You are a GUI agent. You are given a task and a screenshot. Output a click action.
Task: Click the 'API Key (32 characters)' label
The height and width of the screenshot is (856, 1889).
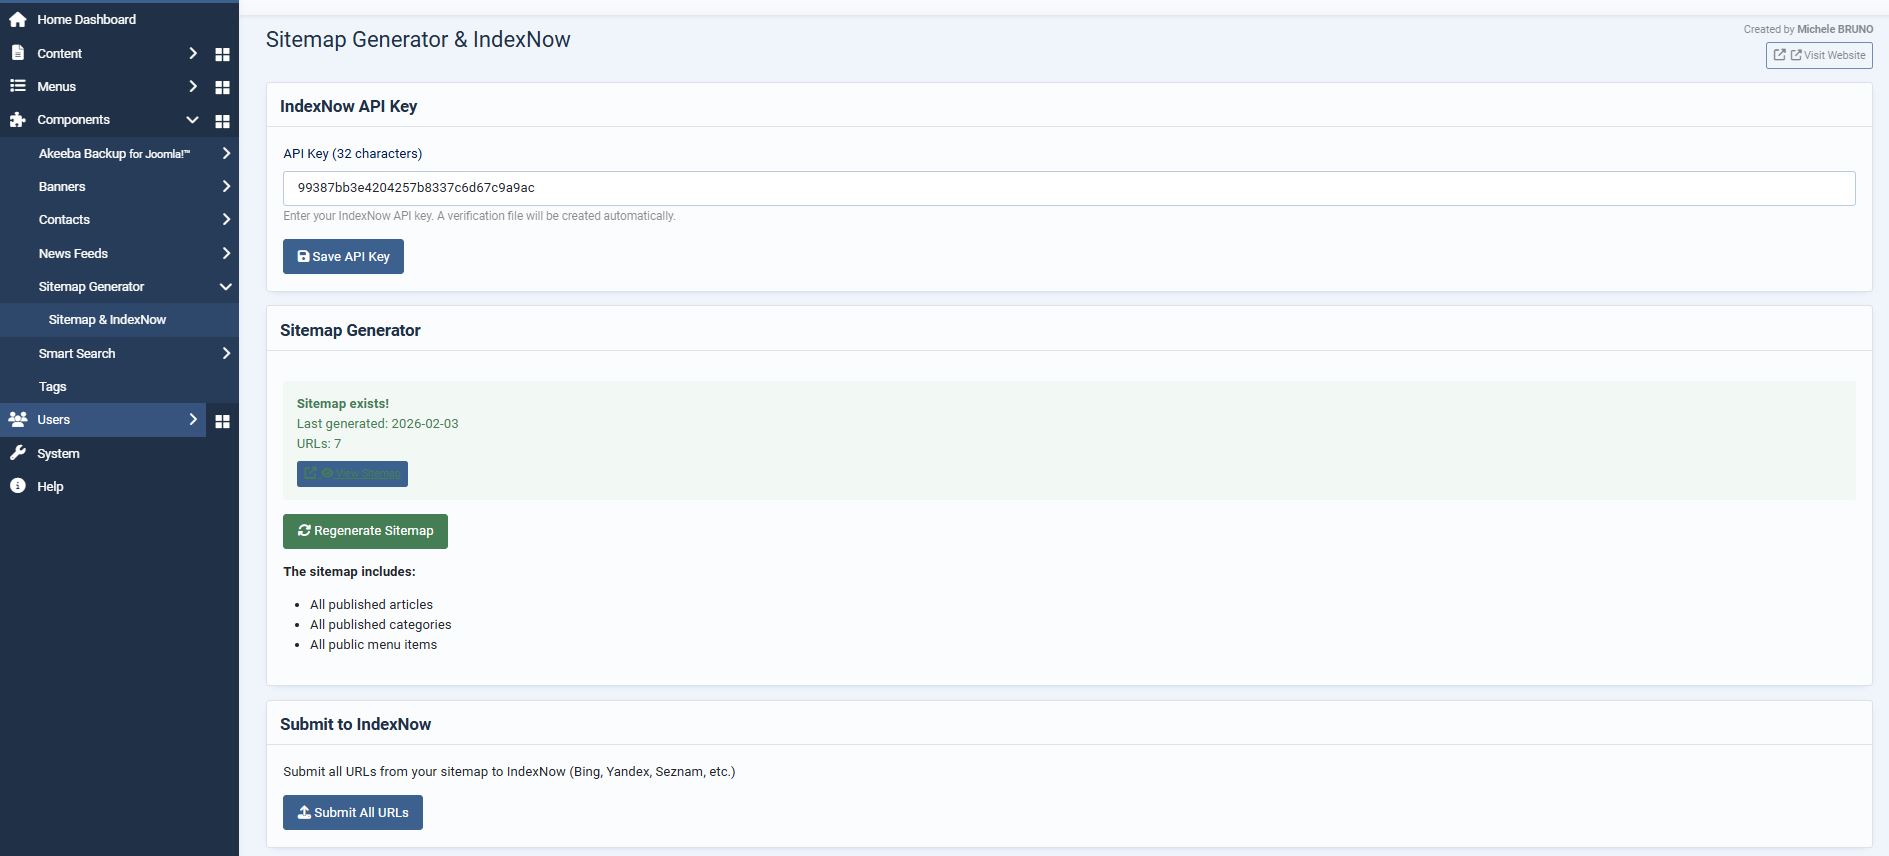pyautogui.click(x=352, y=153)
